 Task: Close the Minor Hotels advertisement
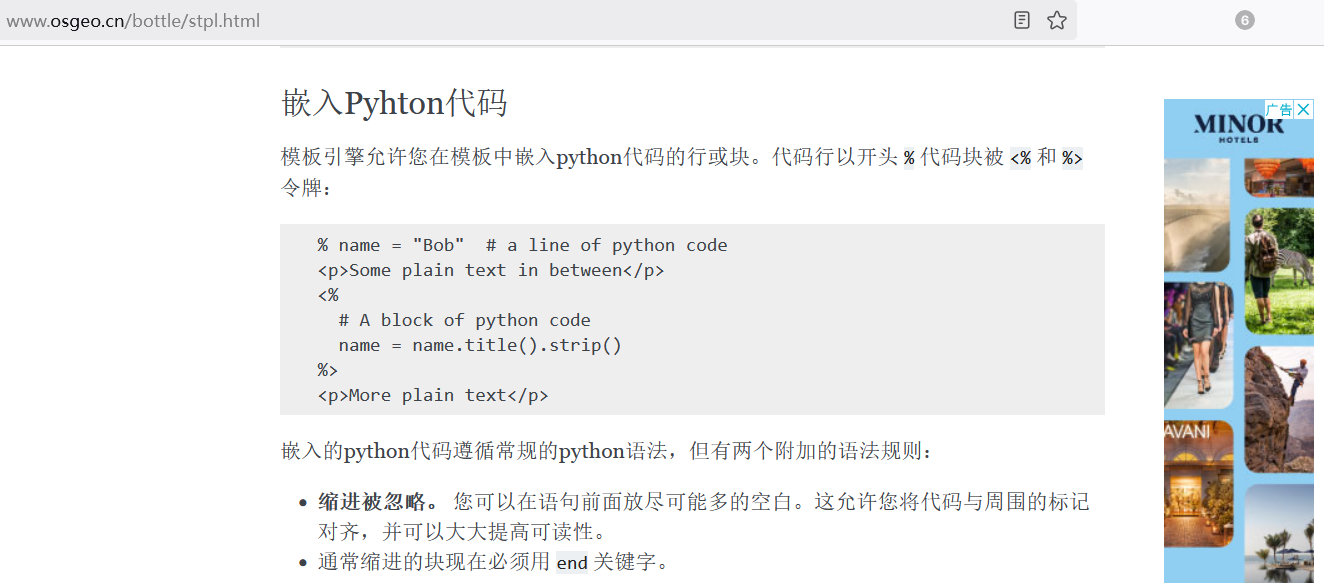(x=1303, y=110)
